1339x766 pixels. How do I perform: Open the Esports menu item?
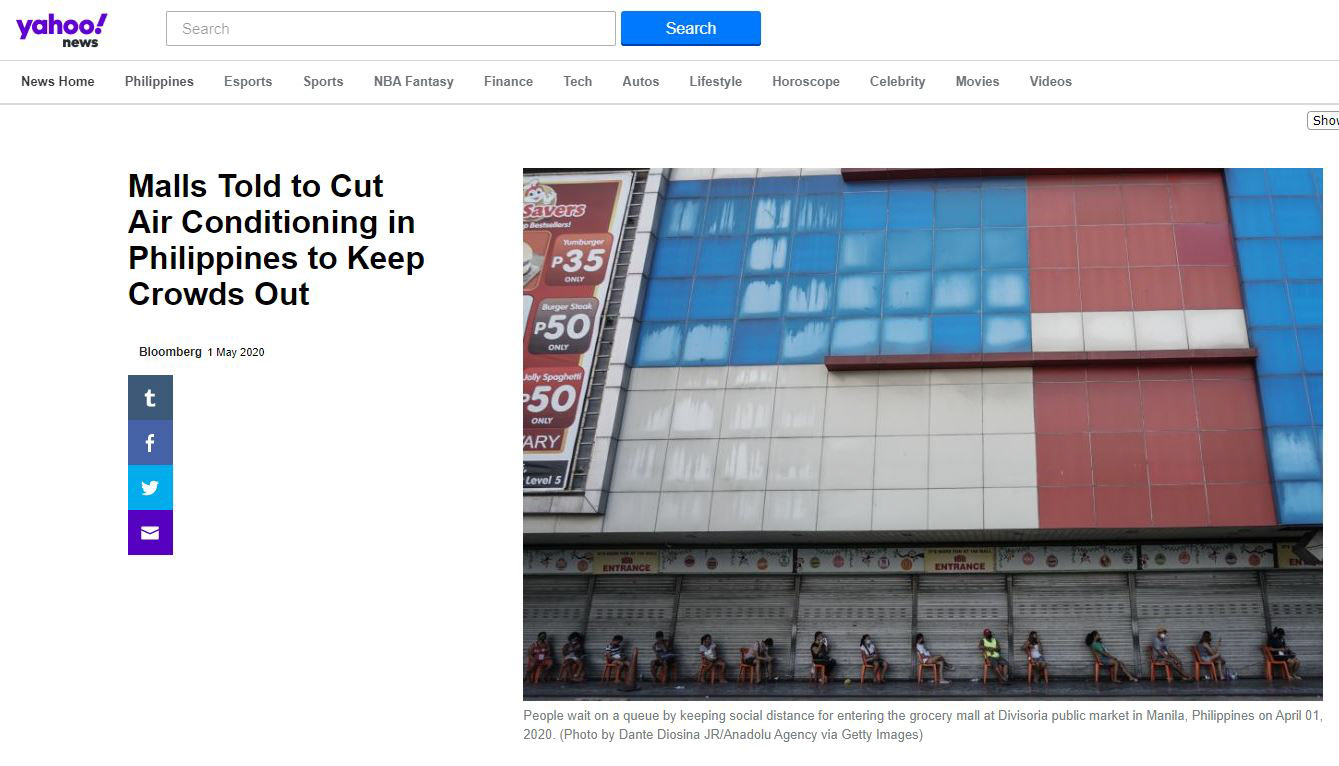(248, 82)
